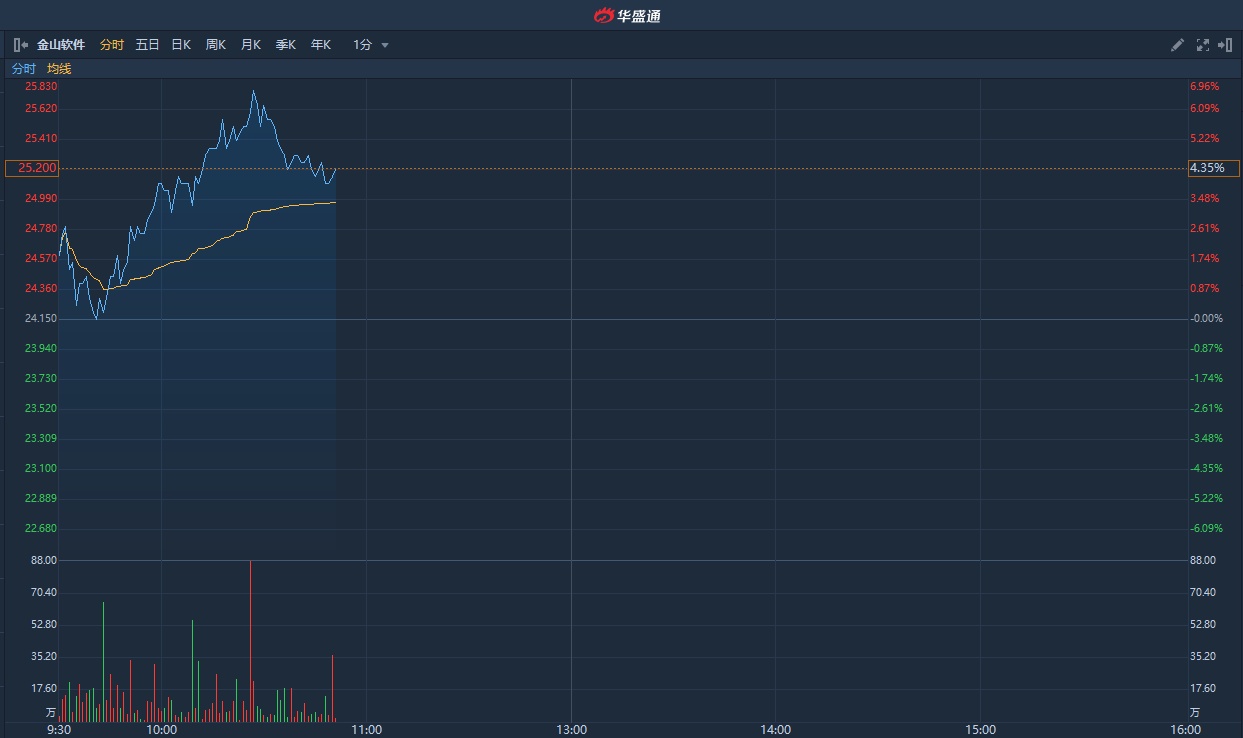Expand the 1分 interval dropdown arrow
Image resolution: width=1243 pixels, height=738 pixels.
(x=385, y=45)
